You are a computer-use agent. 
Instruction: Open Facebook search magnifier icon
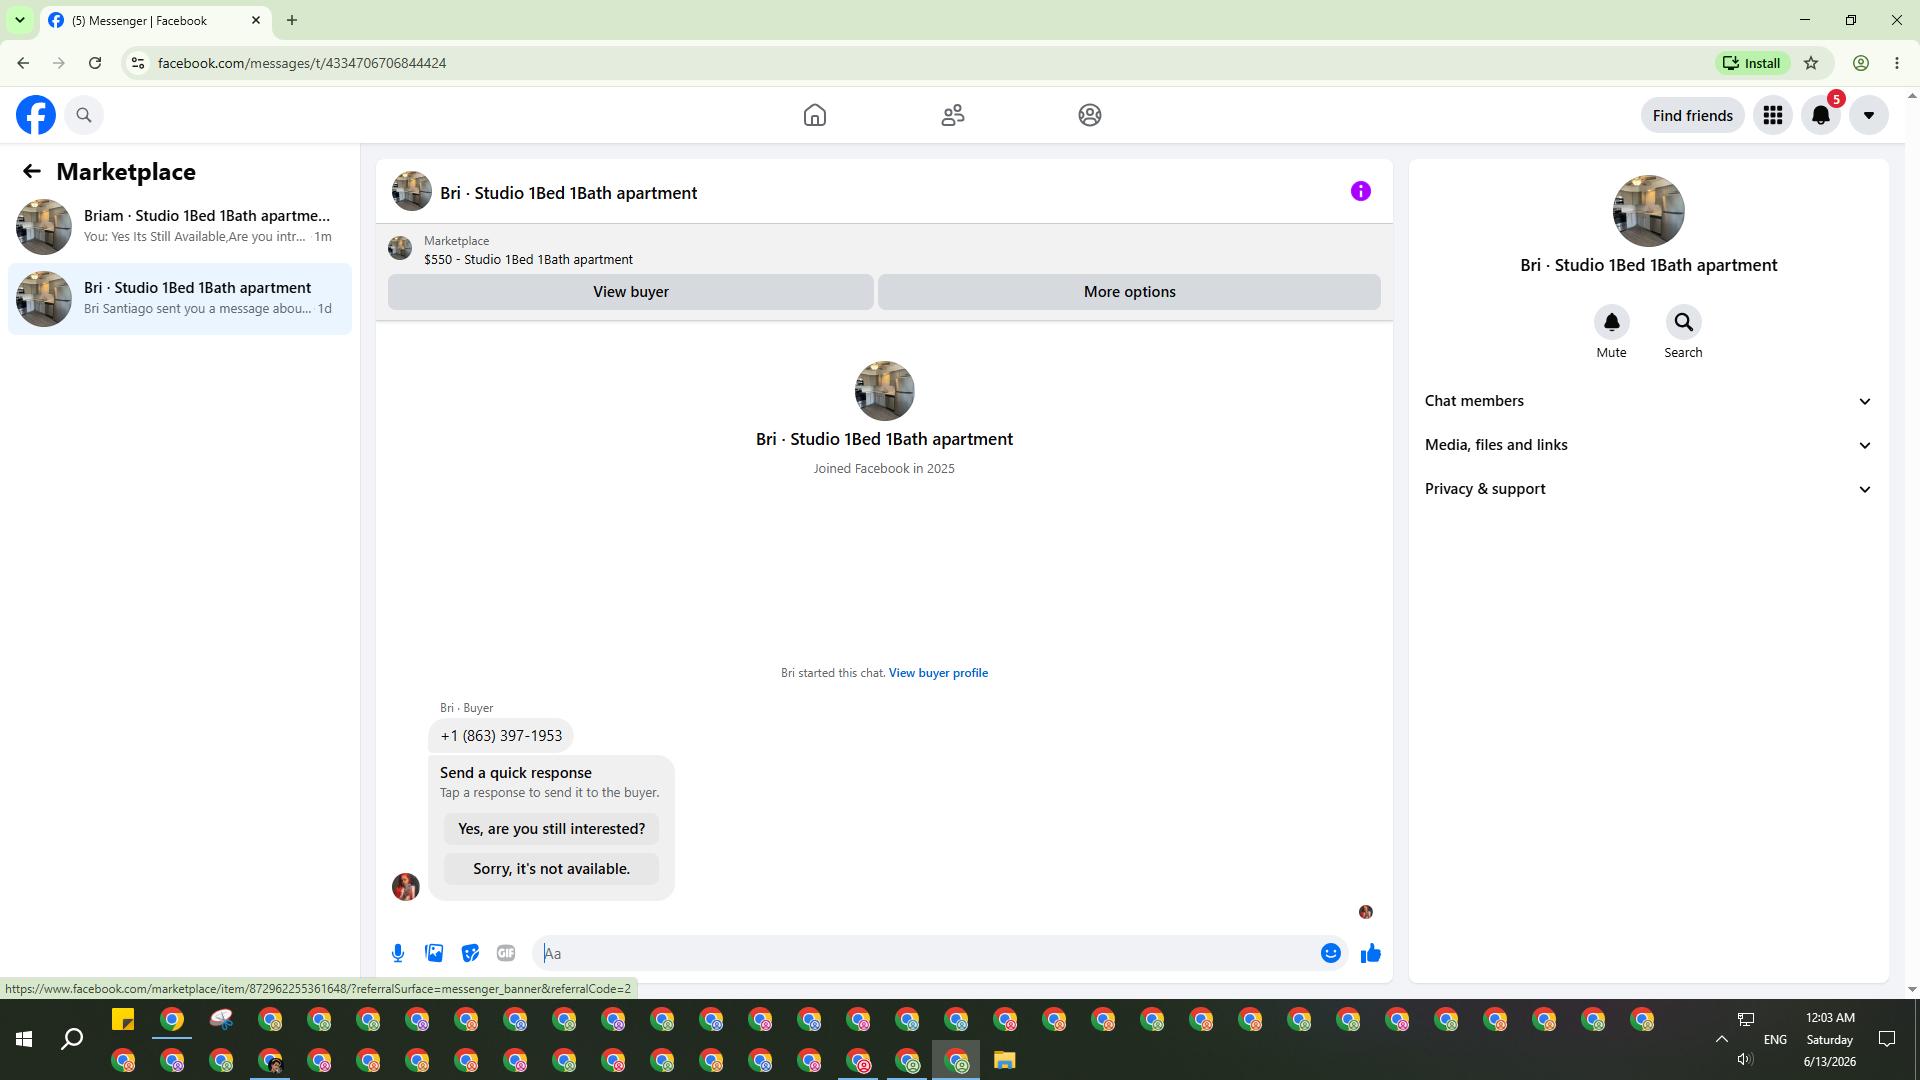pos(84,115)
